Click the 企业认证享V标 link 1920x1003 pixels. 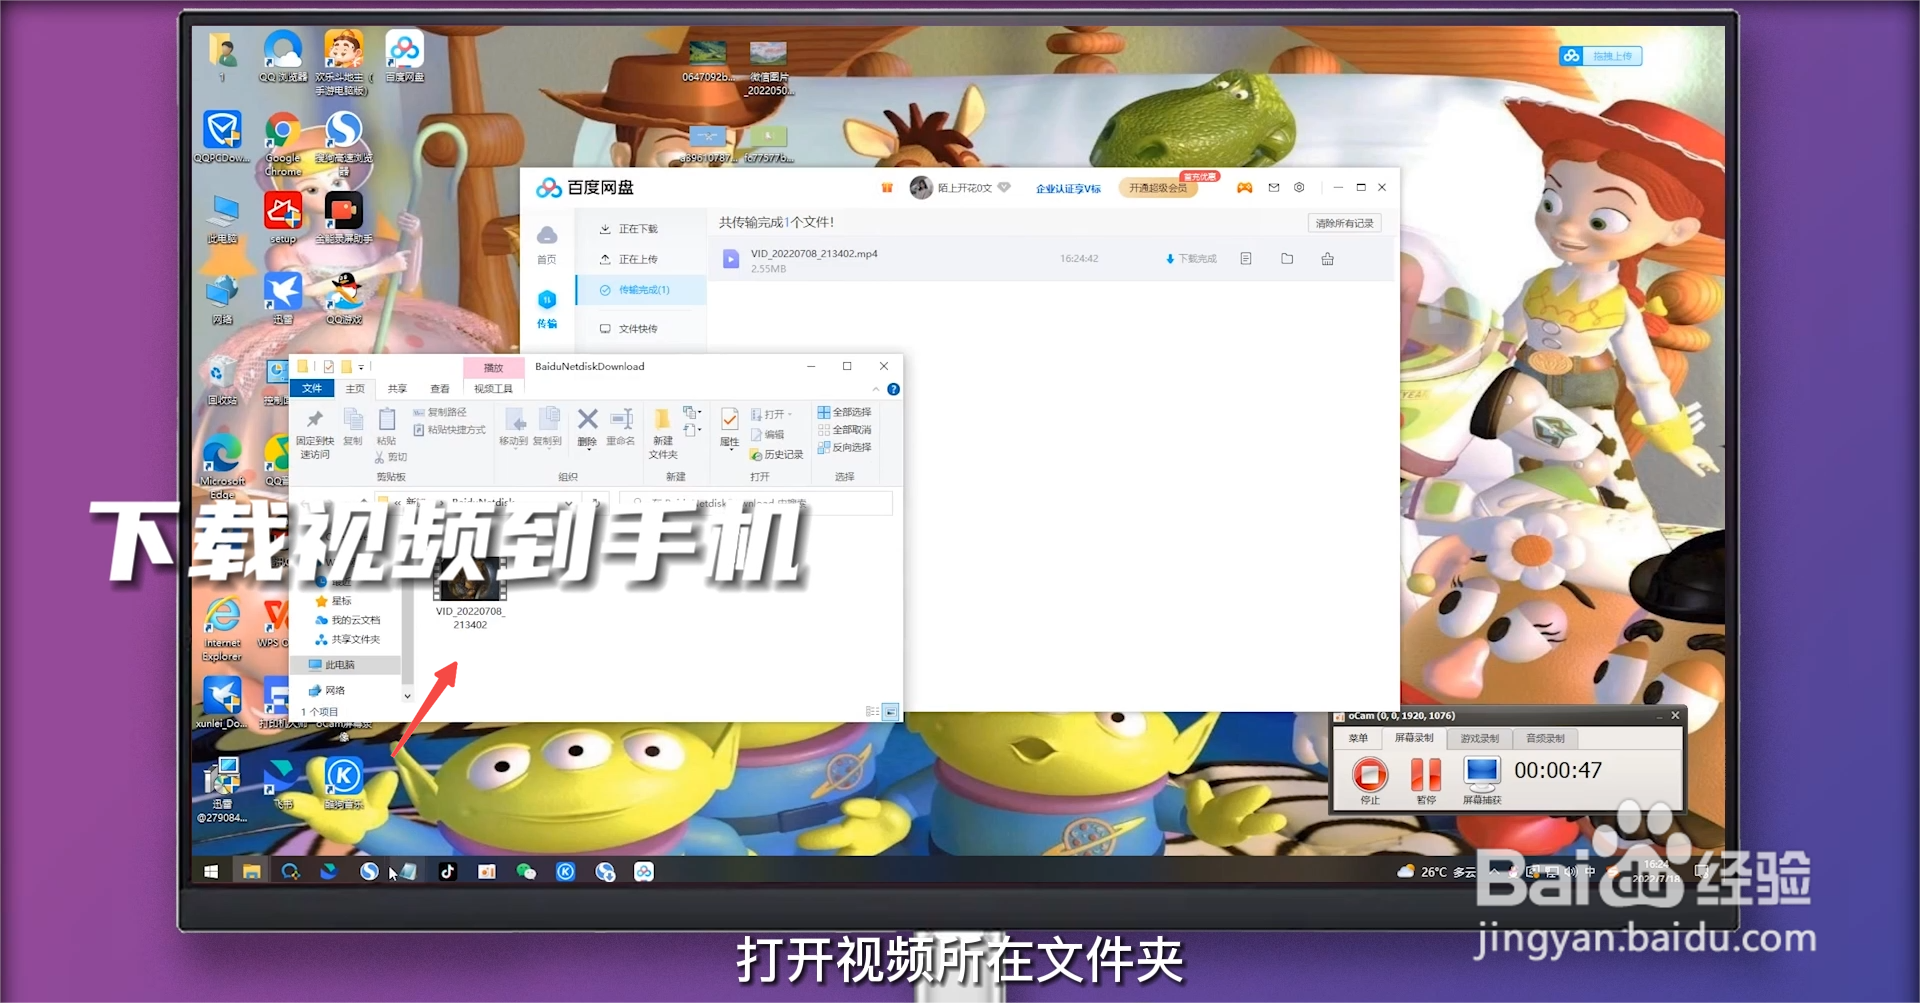tap(1068, 188)
